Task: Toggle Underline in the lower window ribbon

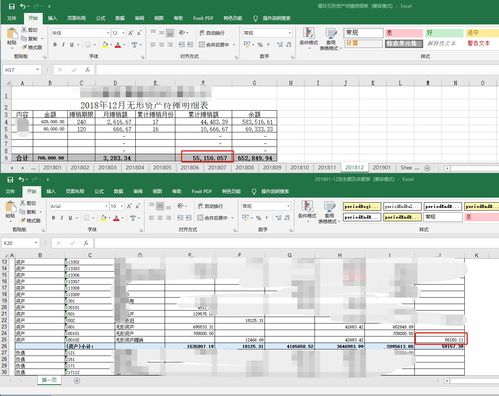Action: point(70,218)
